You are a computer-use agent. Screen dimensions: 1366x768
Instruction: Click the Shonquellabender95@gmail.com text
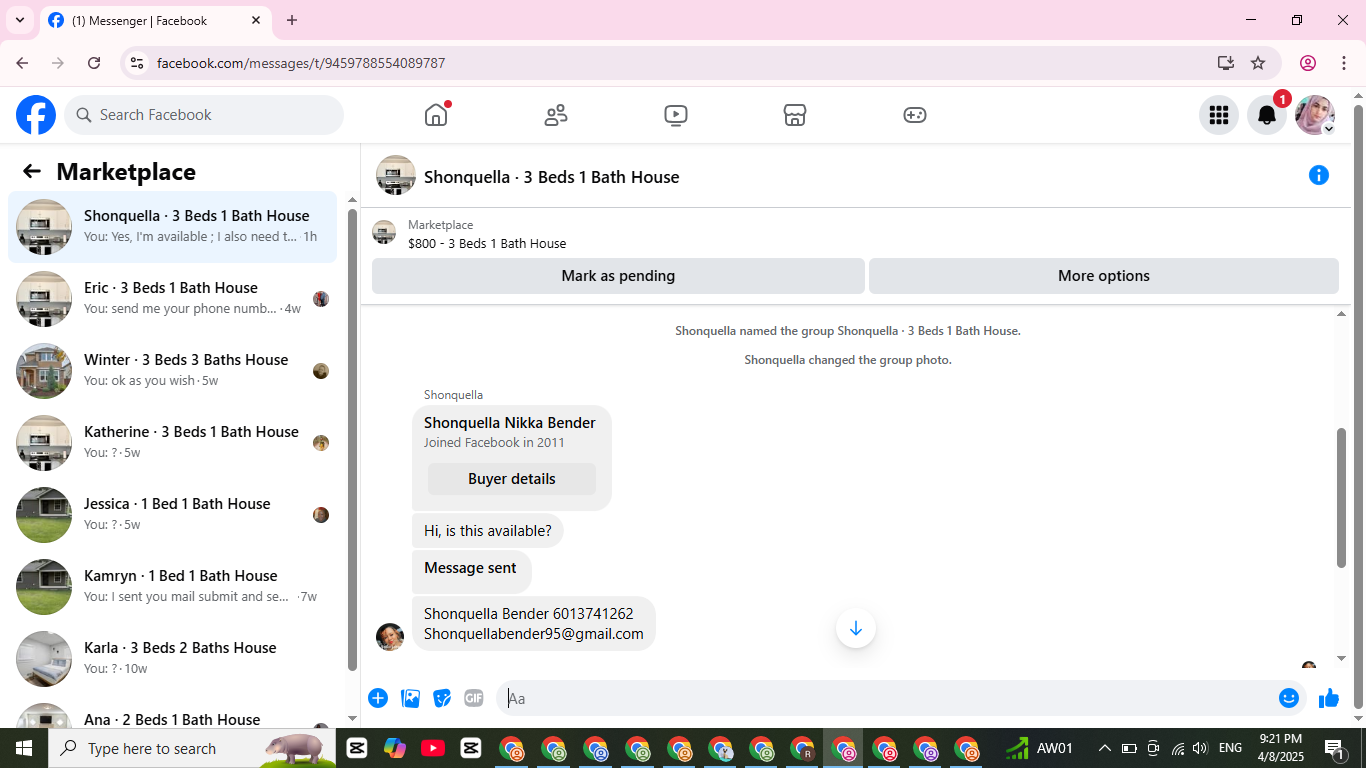coord(534,633)
